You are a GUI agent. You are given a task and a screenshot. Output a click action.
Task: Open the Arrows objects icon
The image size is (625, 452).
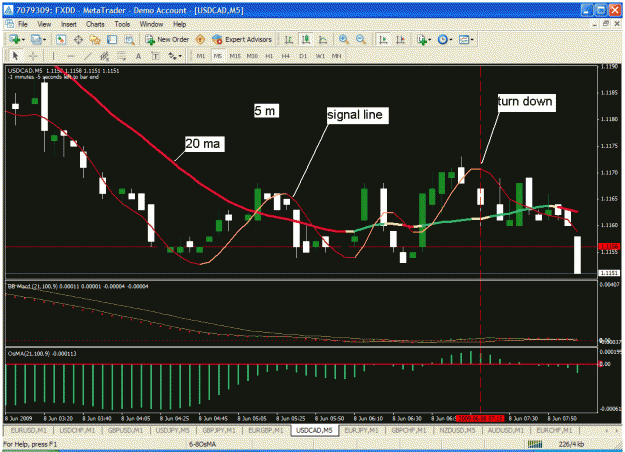[172, 56]
